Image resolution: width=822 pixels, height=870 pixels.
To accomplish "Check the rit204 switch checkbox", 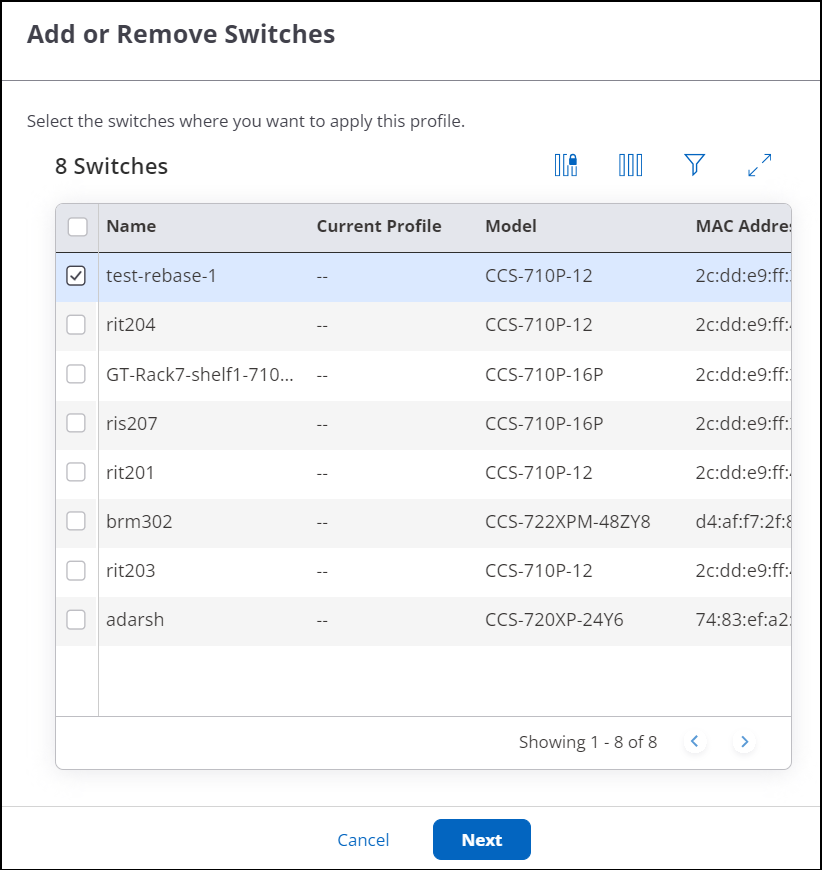I will click(x=76, y=325).
